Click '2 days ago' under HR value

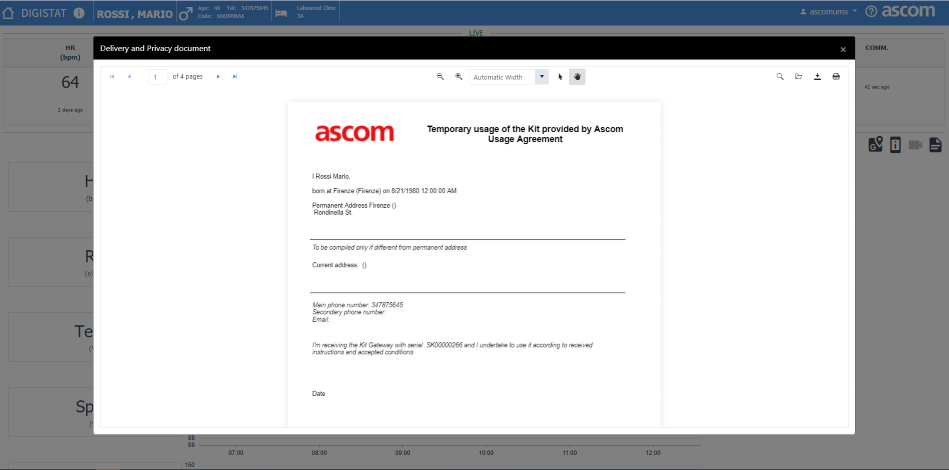[70, 110]
